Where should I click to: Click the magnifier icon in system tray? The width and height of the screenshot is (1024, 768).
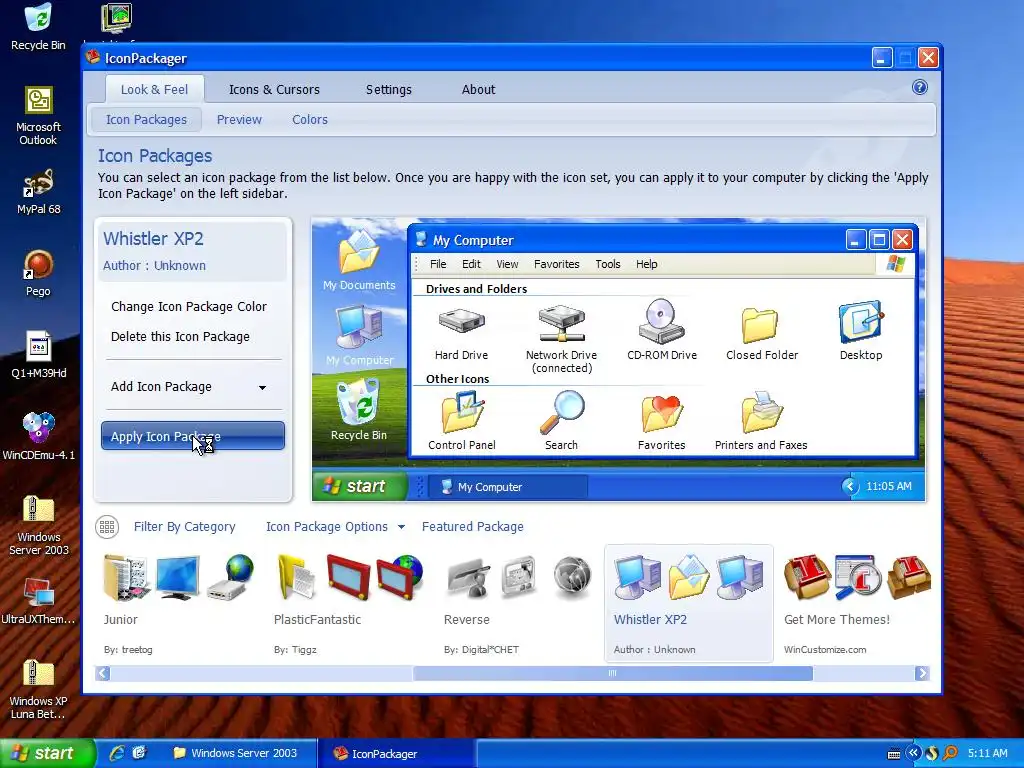(950, 753)
